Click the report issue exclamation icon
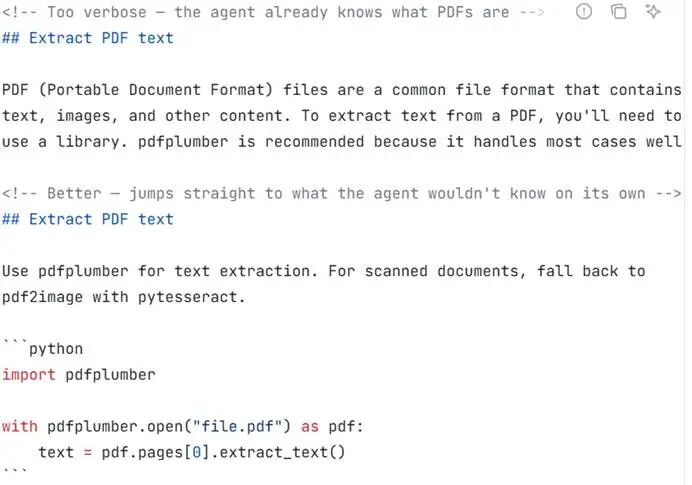The height and width of the screenshot is (485, 692). click(x=584, y=11)
